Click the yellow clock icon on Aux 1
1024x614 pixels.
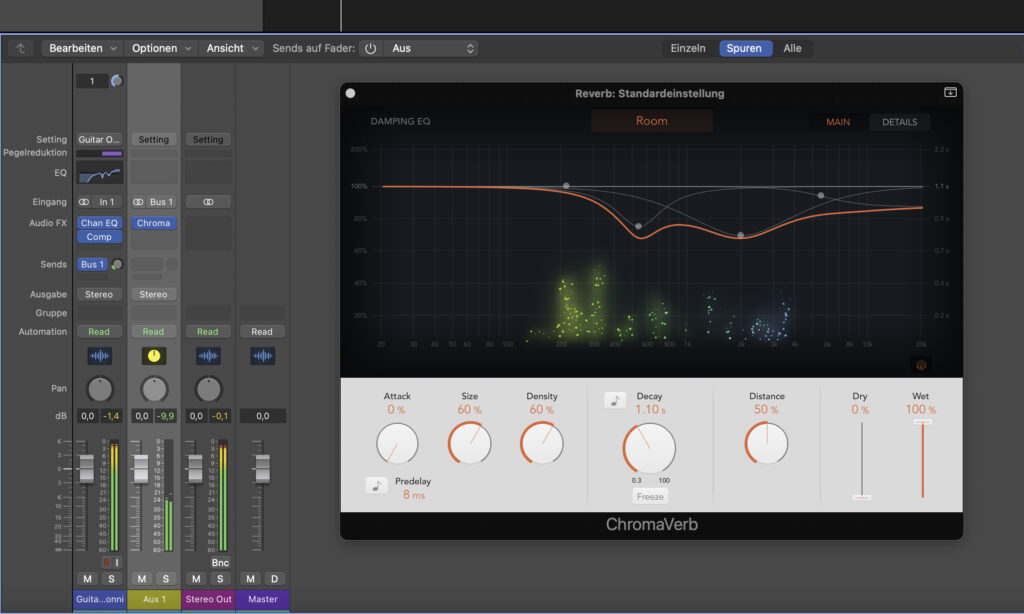point(153,356)
